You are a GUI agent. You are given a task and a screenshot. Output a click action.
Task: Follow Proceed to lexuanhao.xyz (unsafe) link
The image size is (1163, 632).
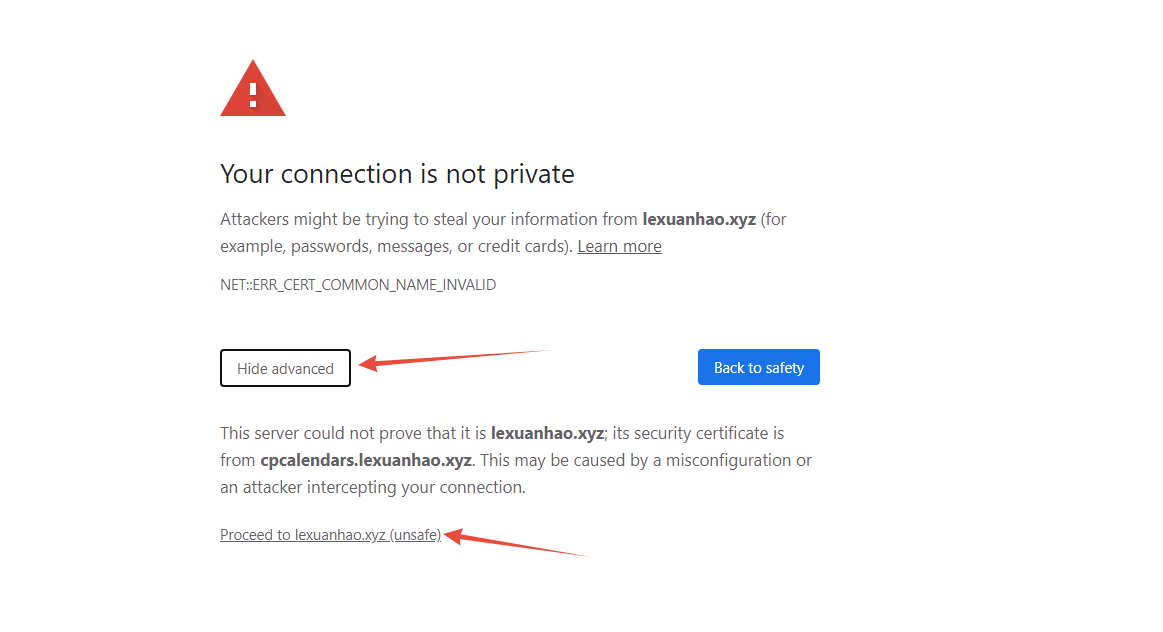[330, 535]
